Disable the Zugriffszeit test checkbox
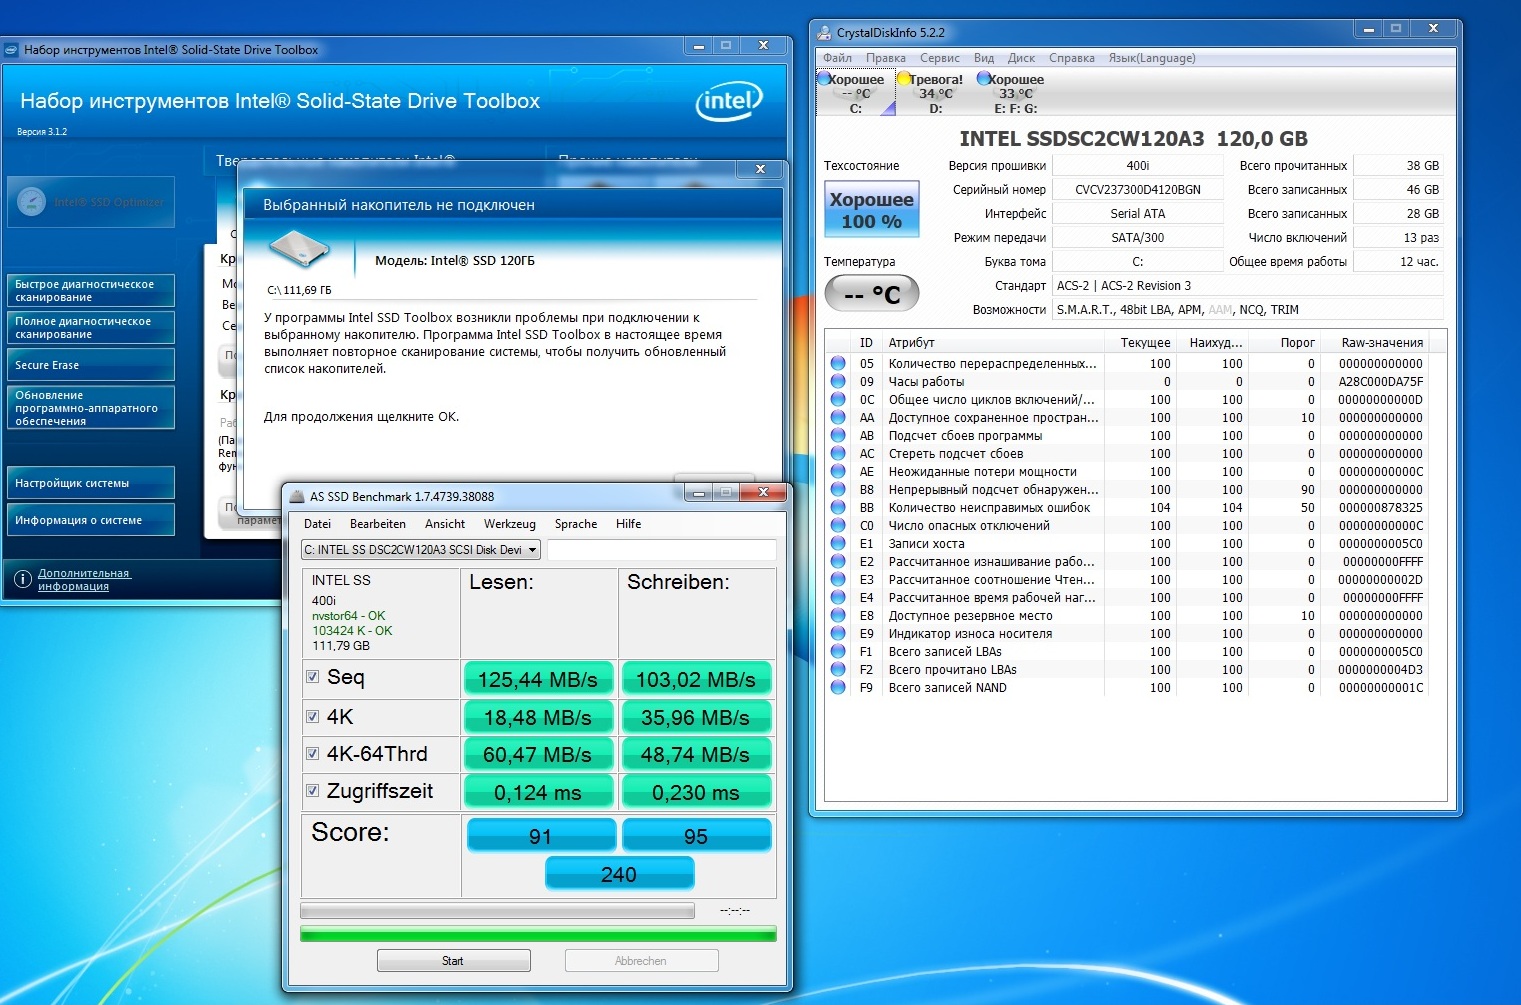Image resolution: width=1521 pixels, height=1005 pixels. (313, 791)
